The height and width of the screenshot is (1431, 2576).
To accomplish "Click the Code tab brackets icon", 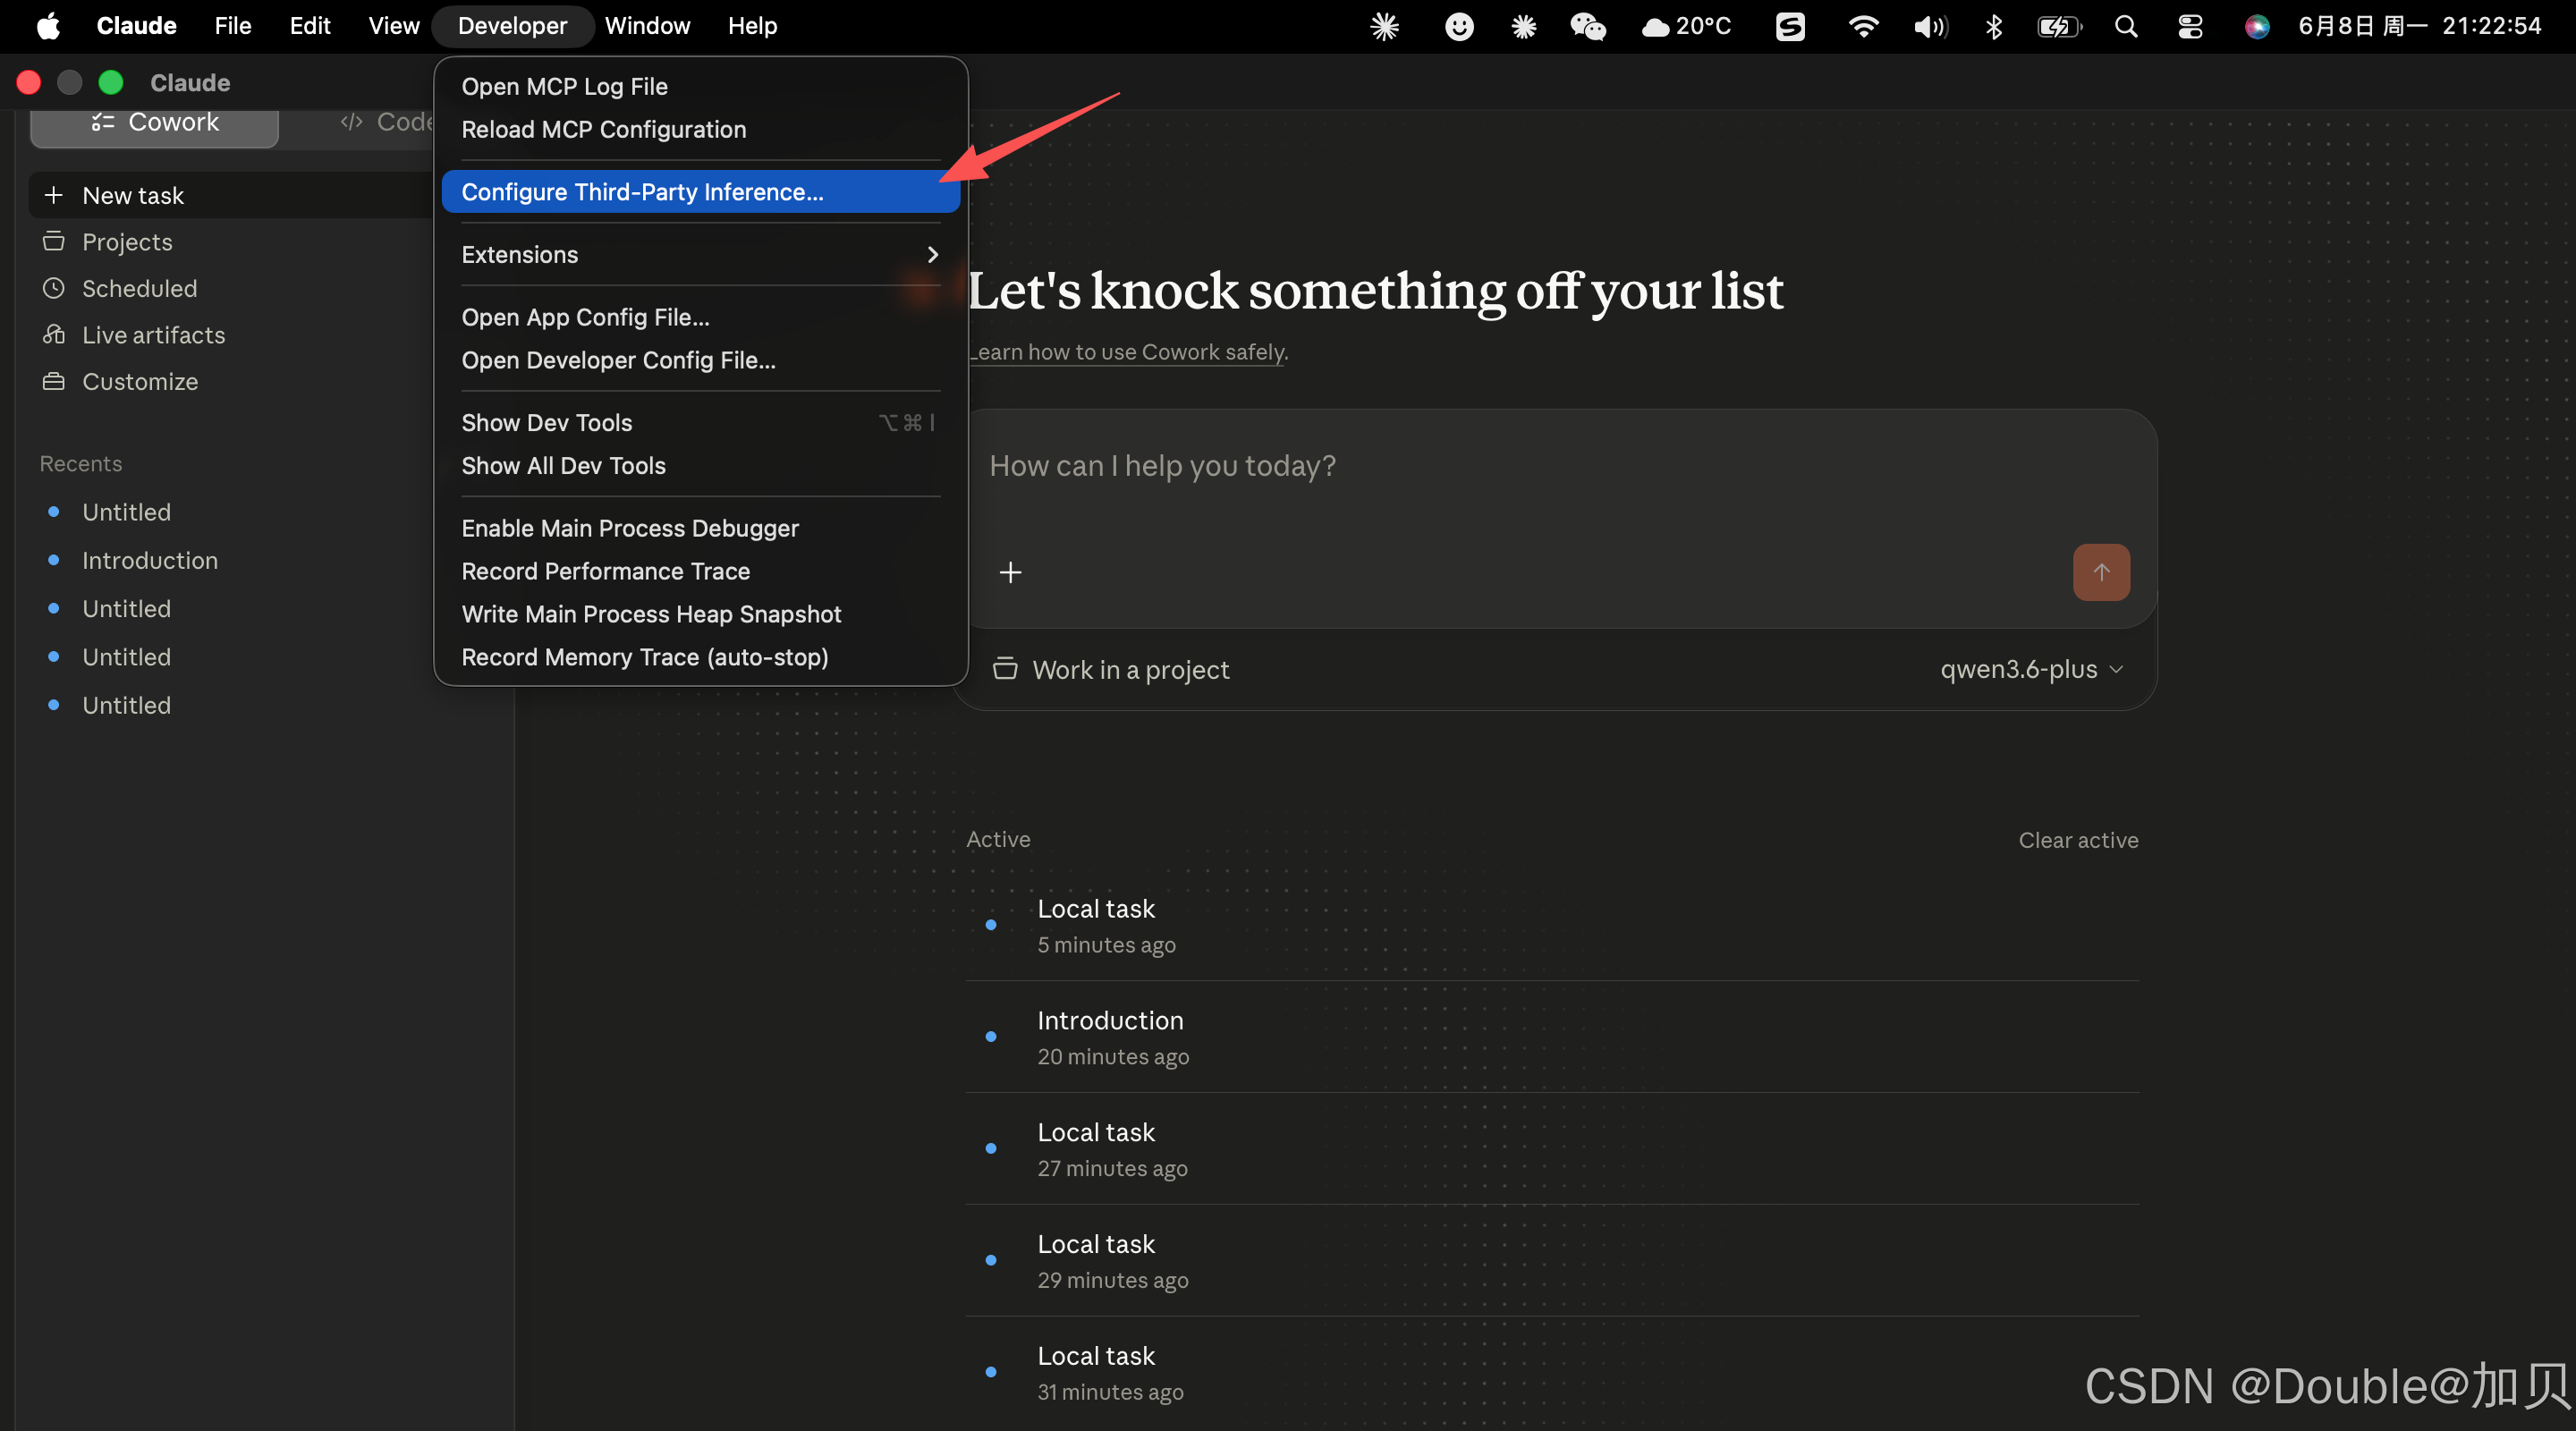I will [x=351, y=122].
